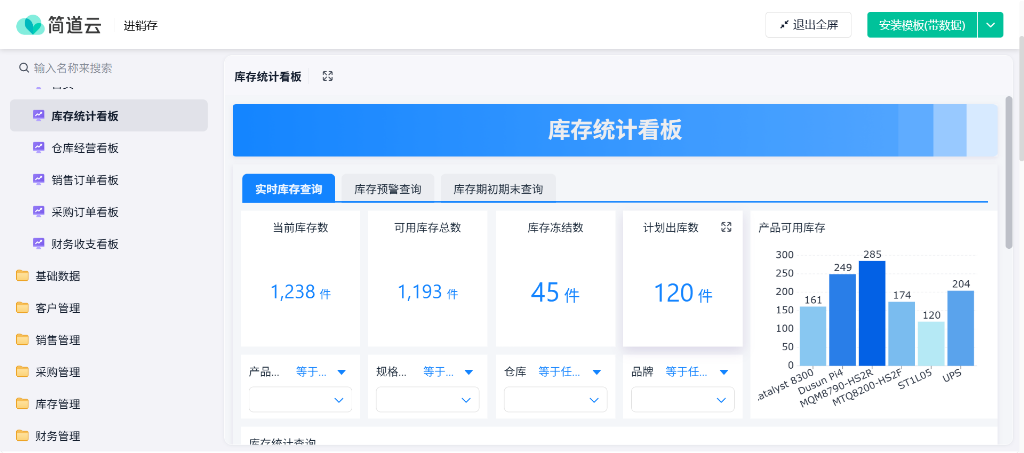Open 采购订单看板 in the sidebar

pyautogui.click(x=109, y=211)
